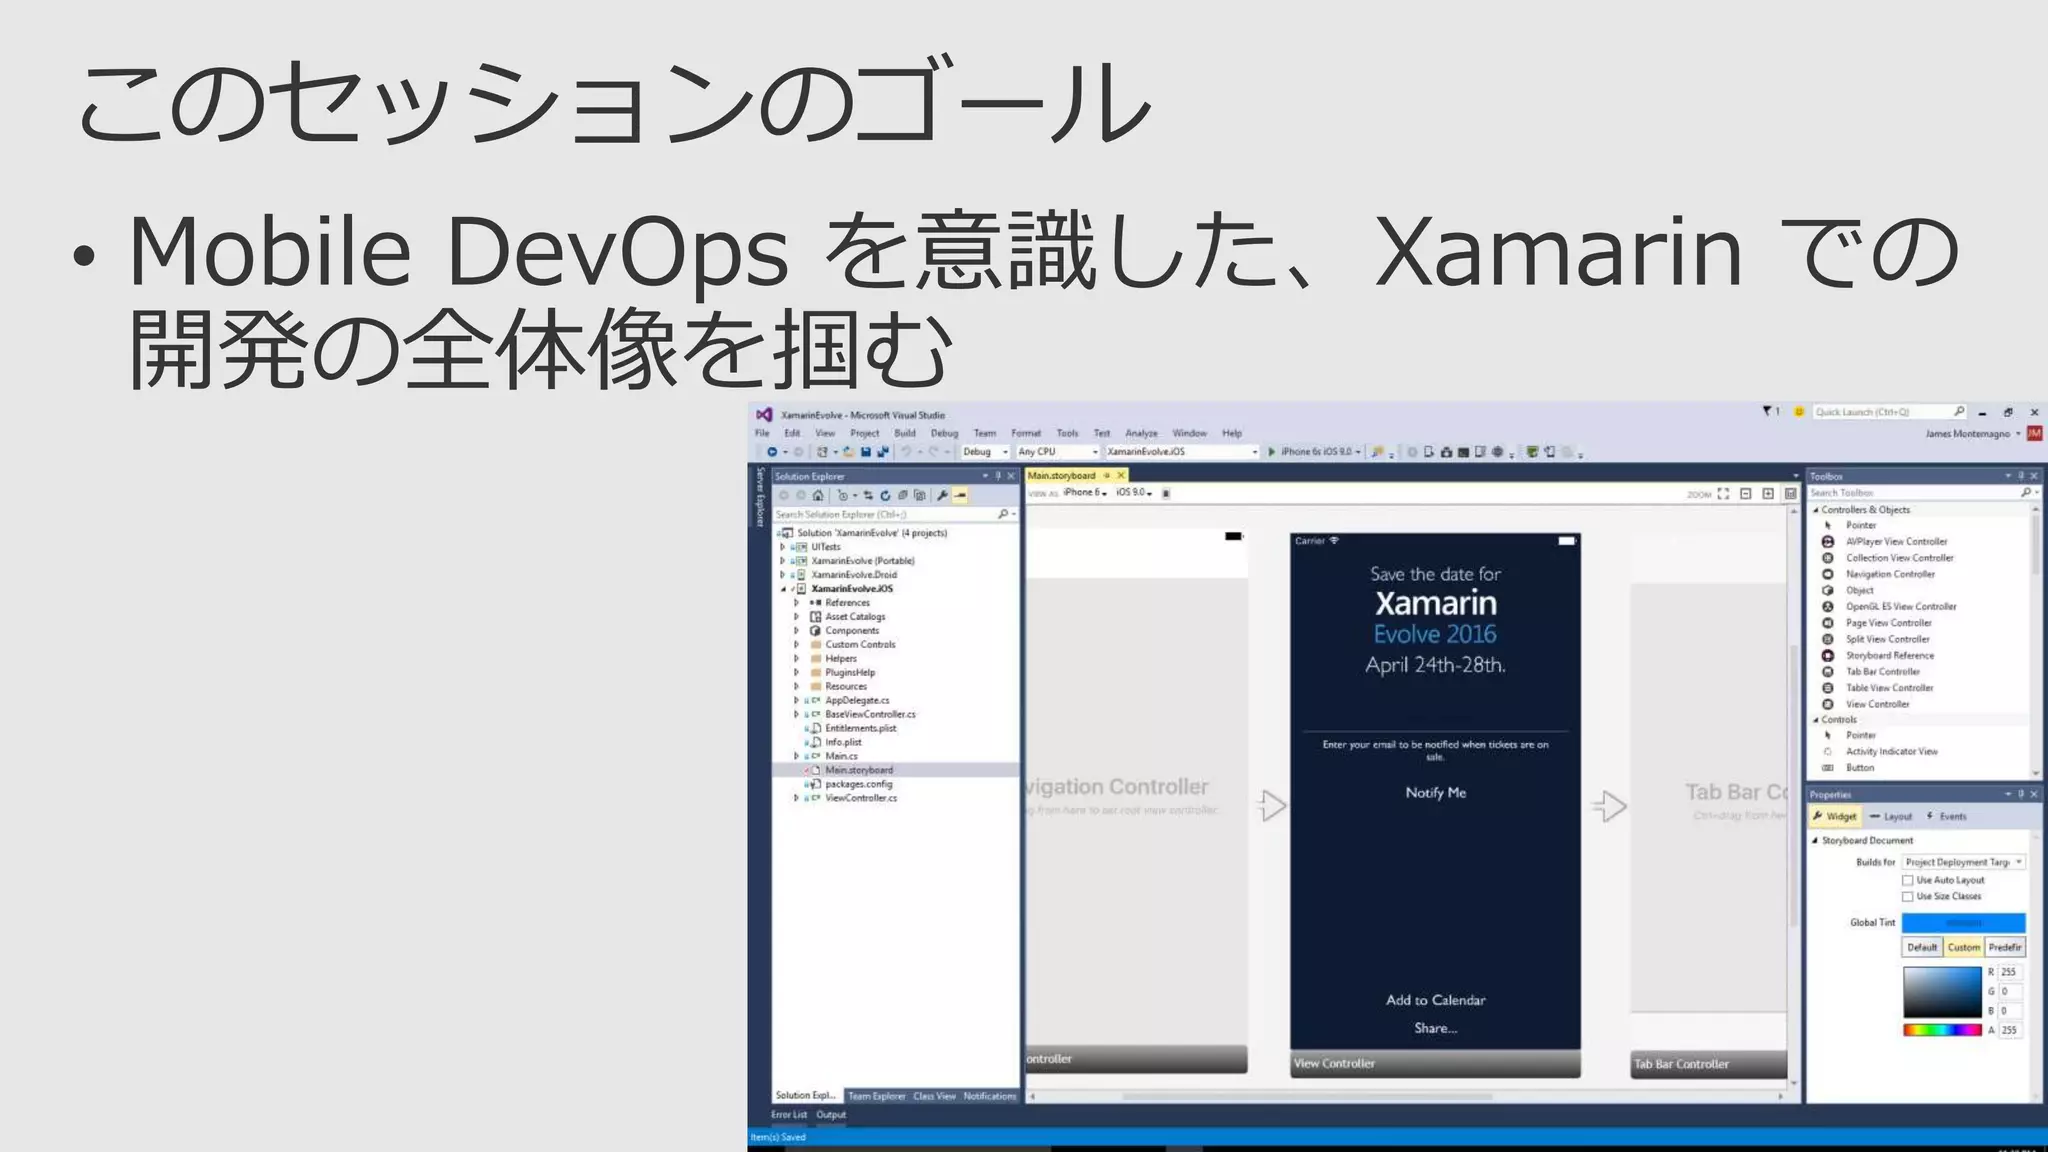This screenshot has width=2048, height=1152.
Task: Open the Build menu
Action: pyautogui.click(x=904, y=433)
